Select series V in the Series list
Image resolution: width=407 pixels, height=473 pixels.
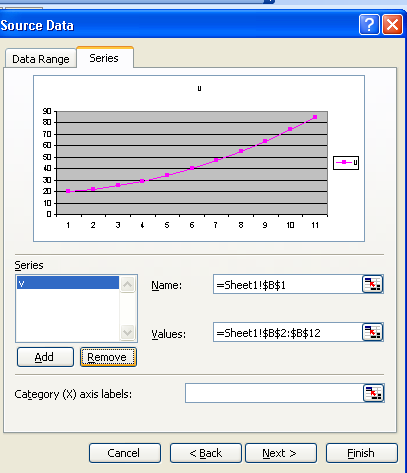(x=68, y=283)
